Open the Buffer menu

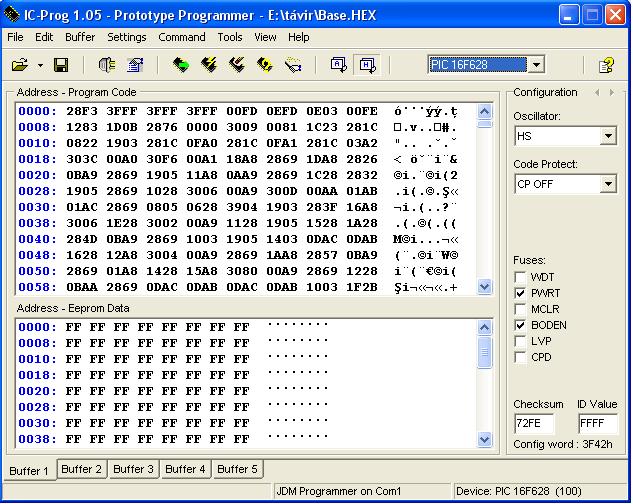click(80, 37)
